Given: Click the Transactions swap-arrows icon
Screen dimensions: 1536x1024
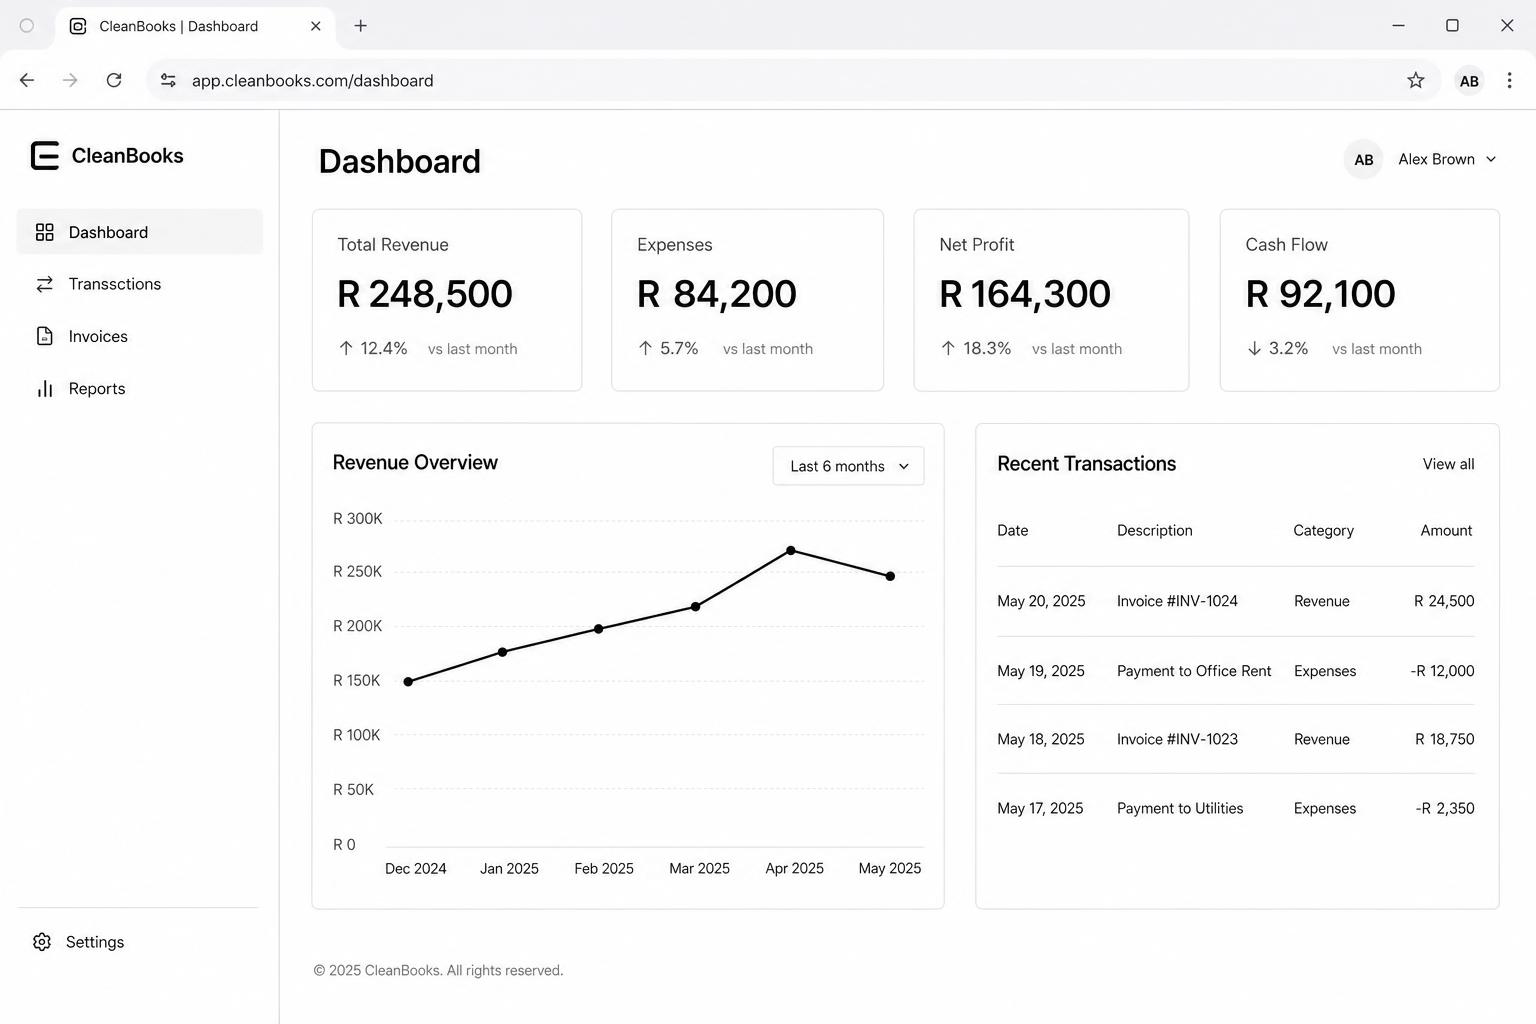Looking at the screenshot, I should 44,284.
